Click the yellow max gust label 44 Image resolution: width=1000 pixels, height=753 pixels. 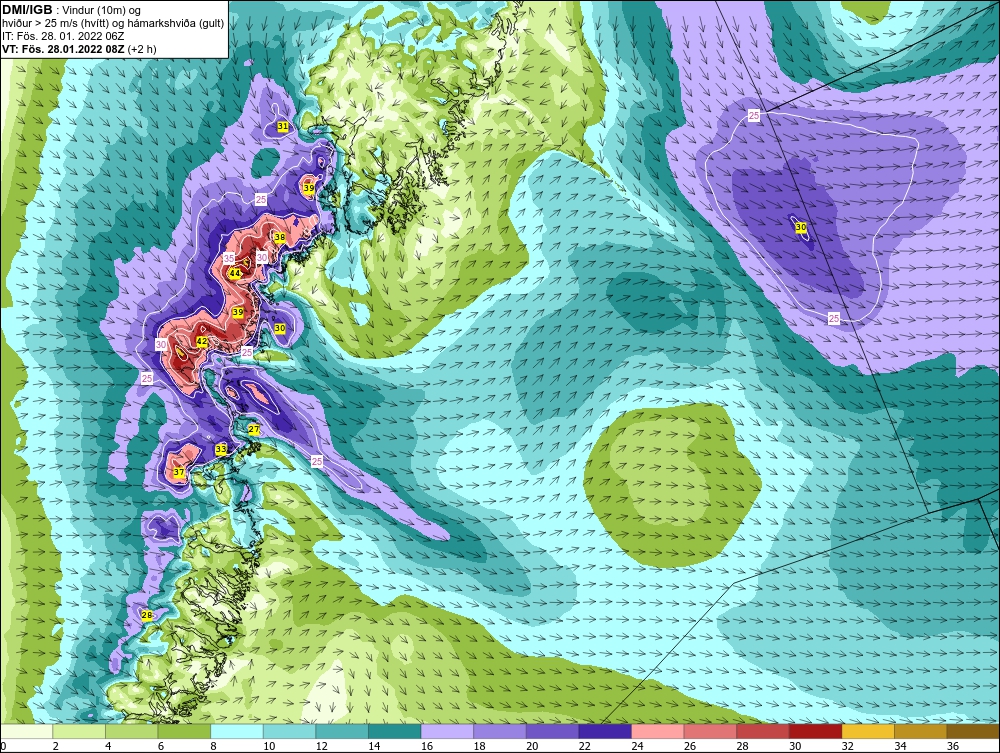click(235, 274)
